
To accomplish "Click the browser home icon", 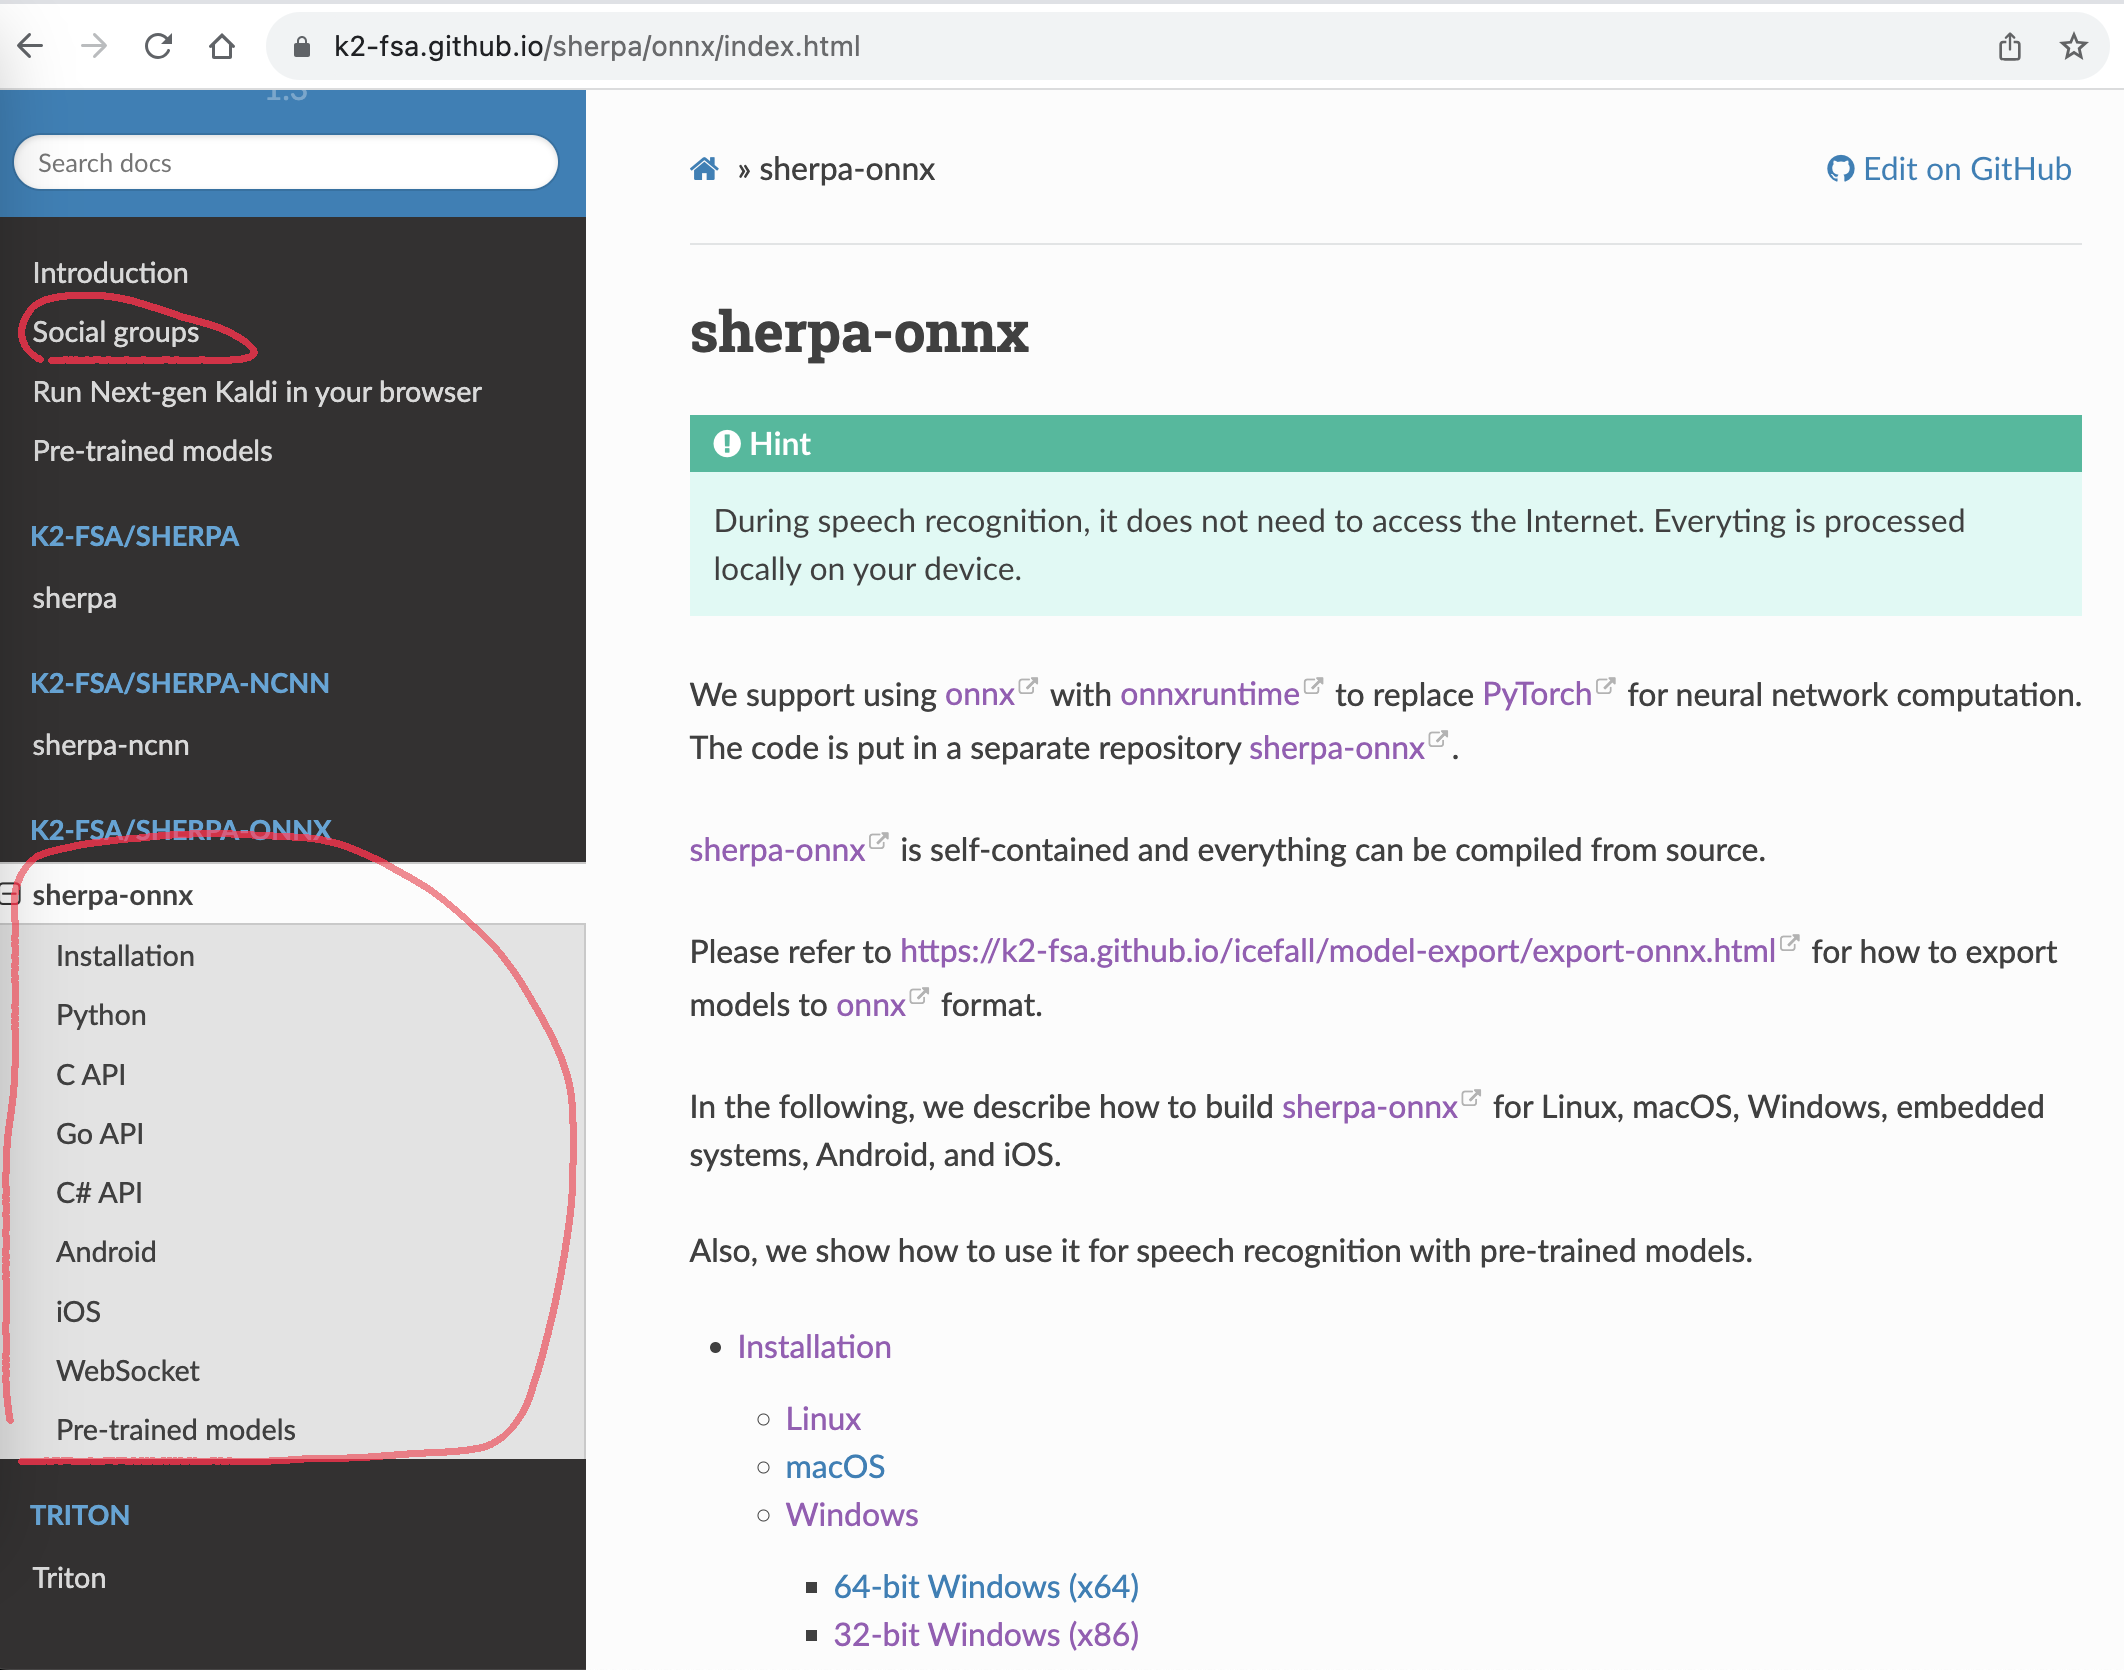I will coord(222,46).
